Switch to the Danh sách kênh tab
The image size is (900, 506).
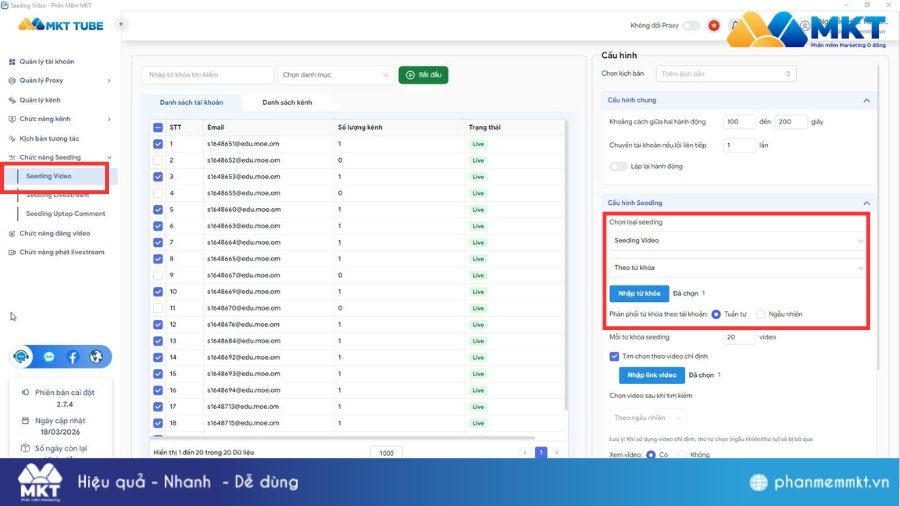286,102
